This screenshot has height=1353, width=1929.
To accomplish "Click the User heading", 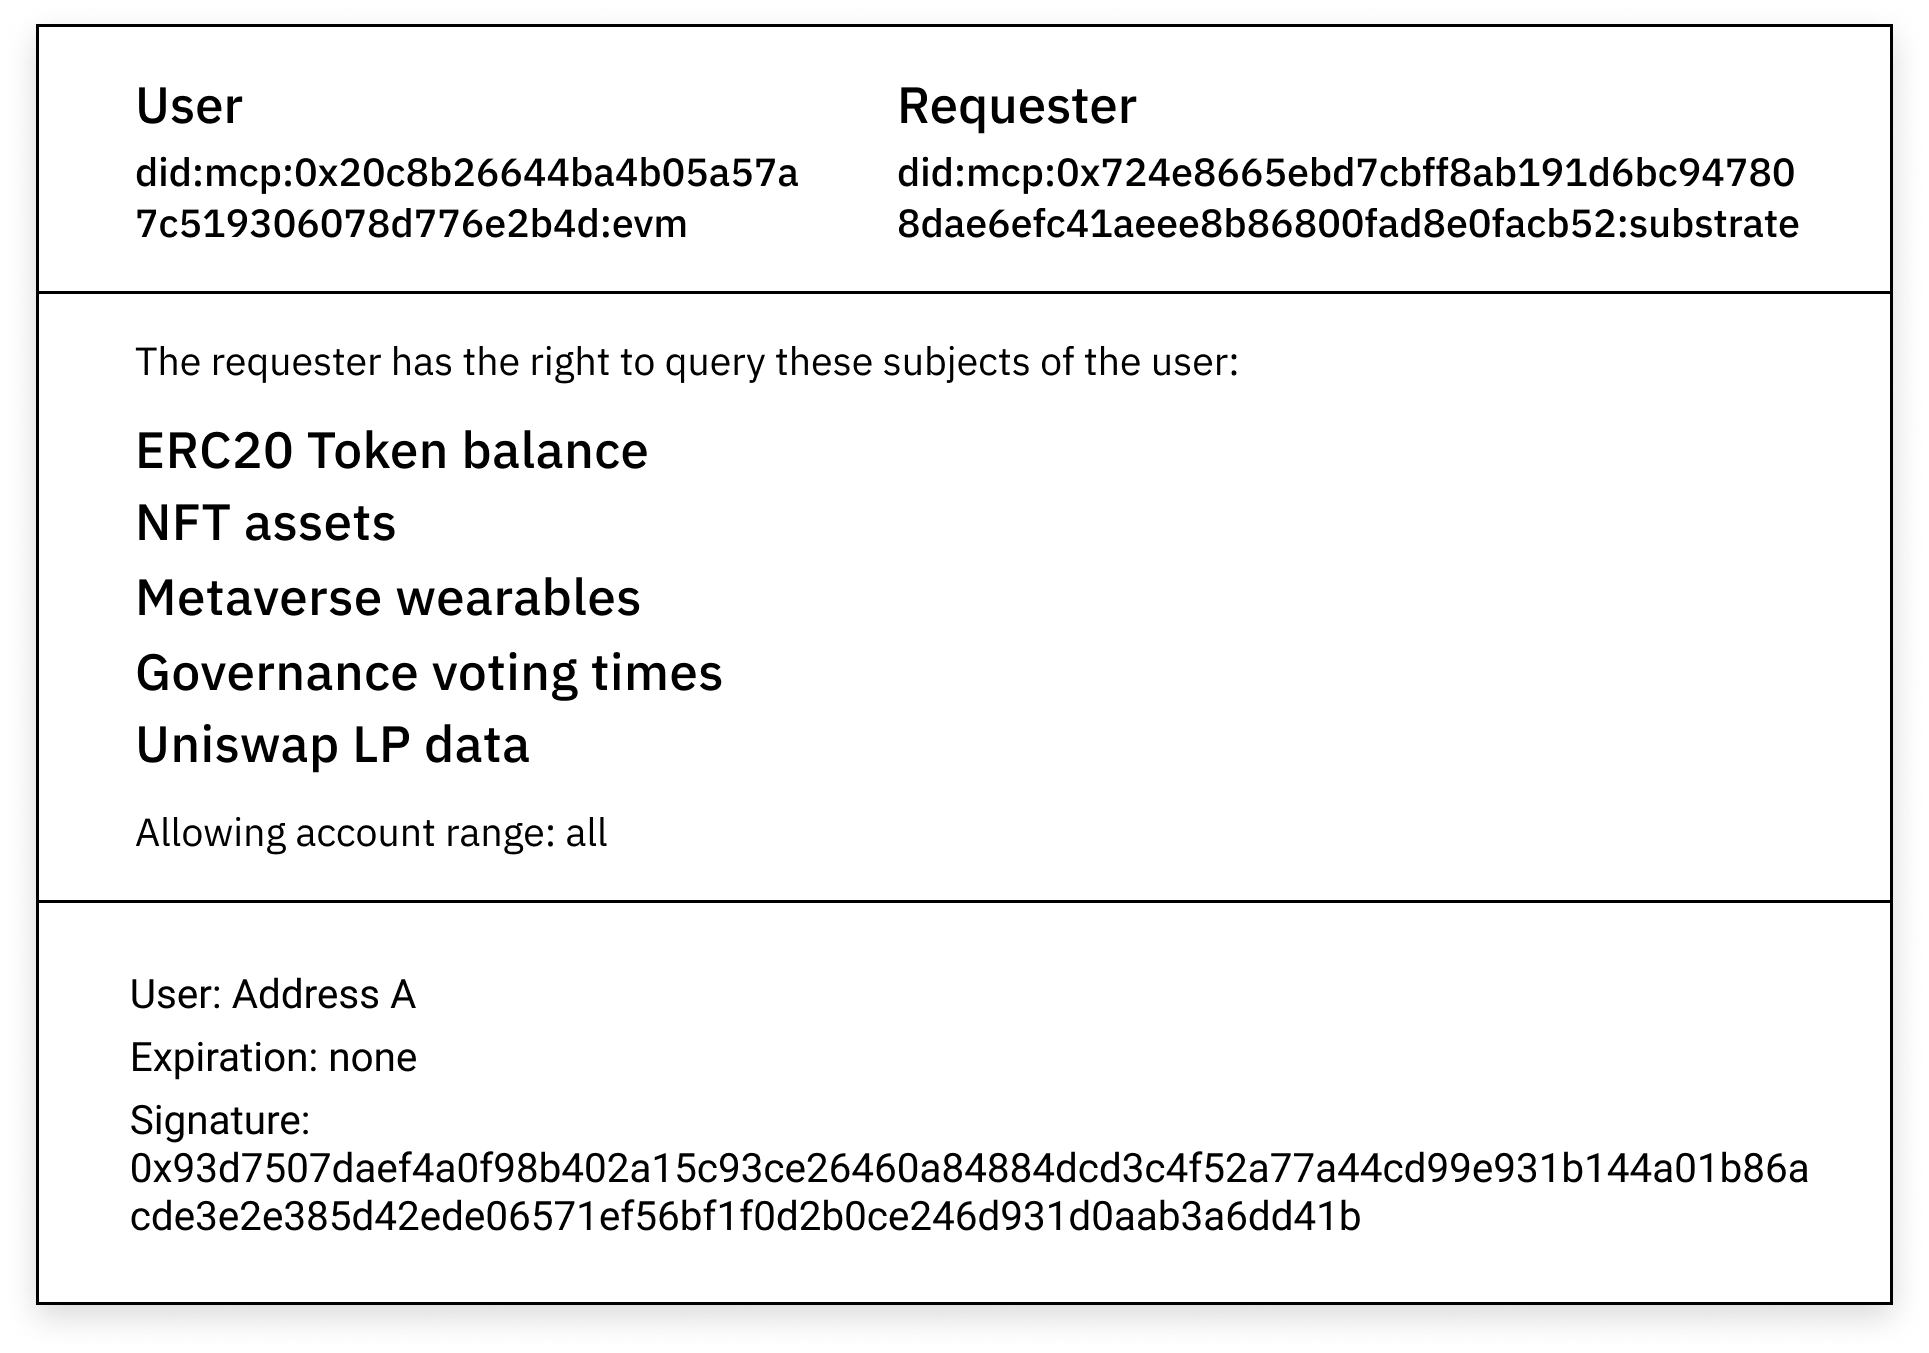I will point(189,106).
